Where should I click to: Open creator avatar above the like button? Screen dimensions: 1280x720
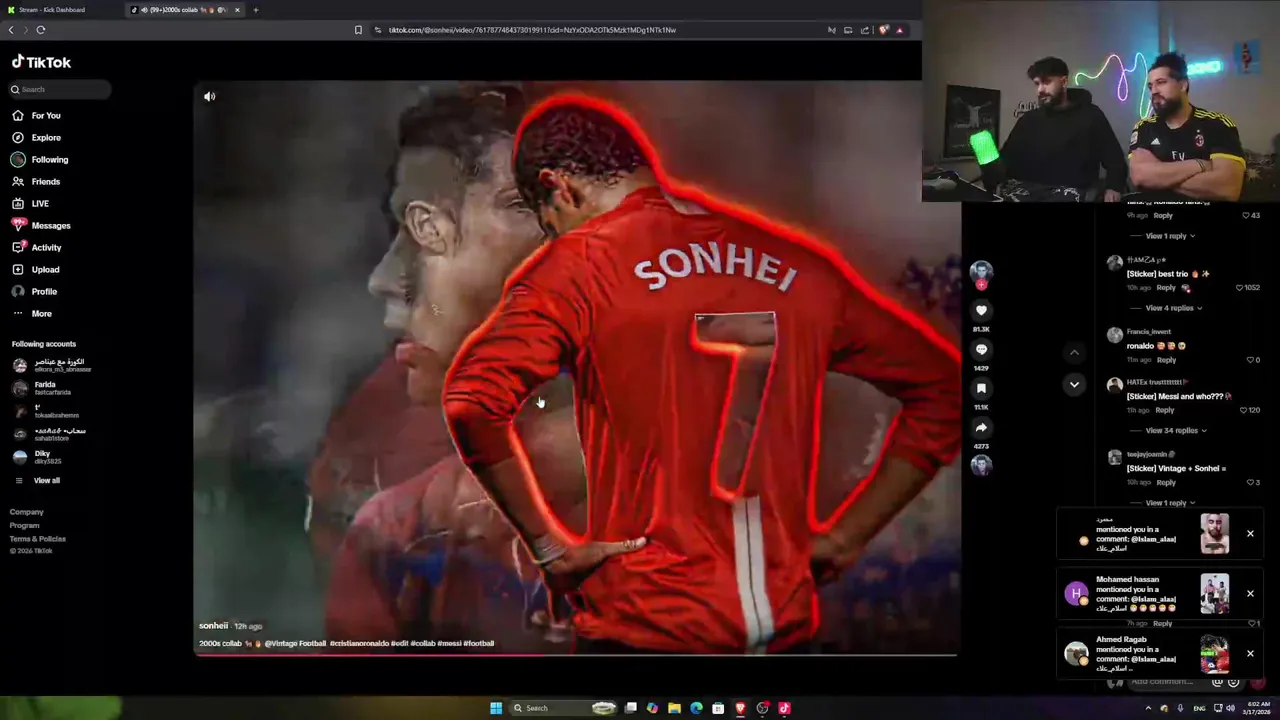[x=981, y=271]
